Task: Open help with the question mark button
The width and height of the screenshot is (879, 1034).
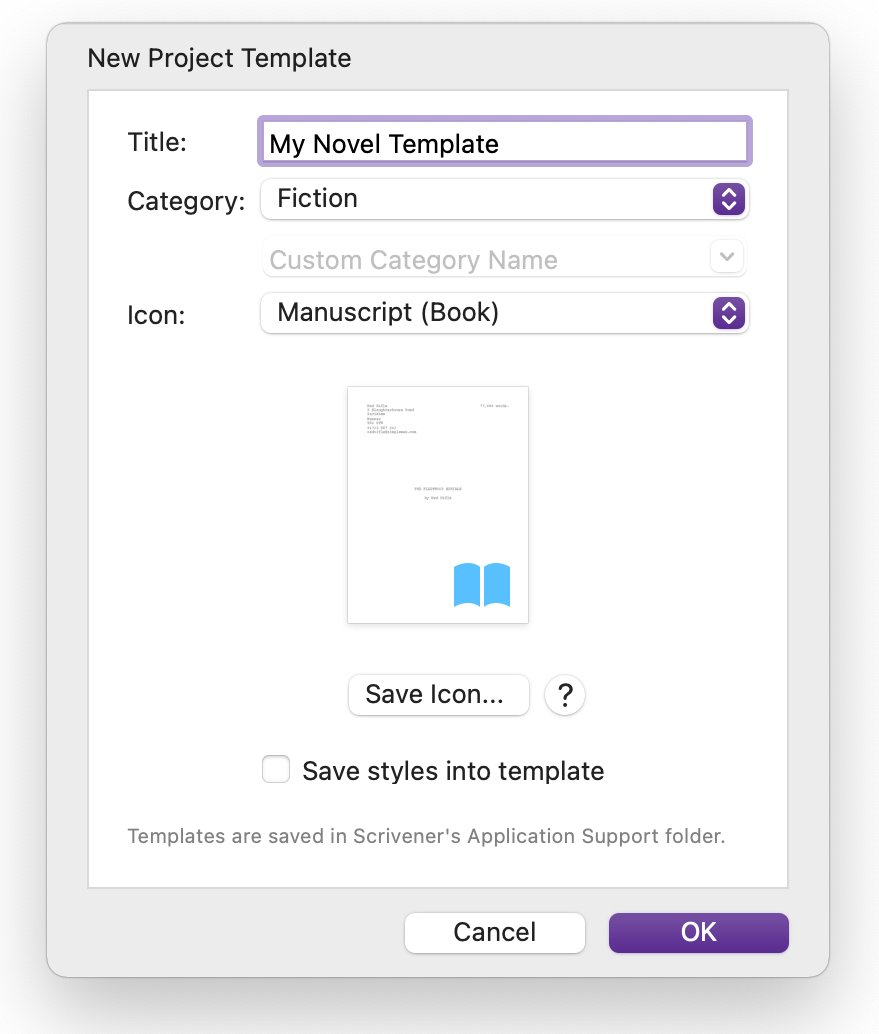Action: coord(565,695)
